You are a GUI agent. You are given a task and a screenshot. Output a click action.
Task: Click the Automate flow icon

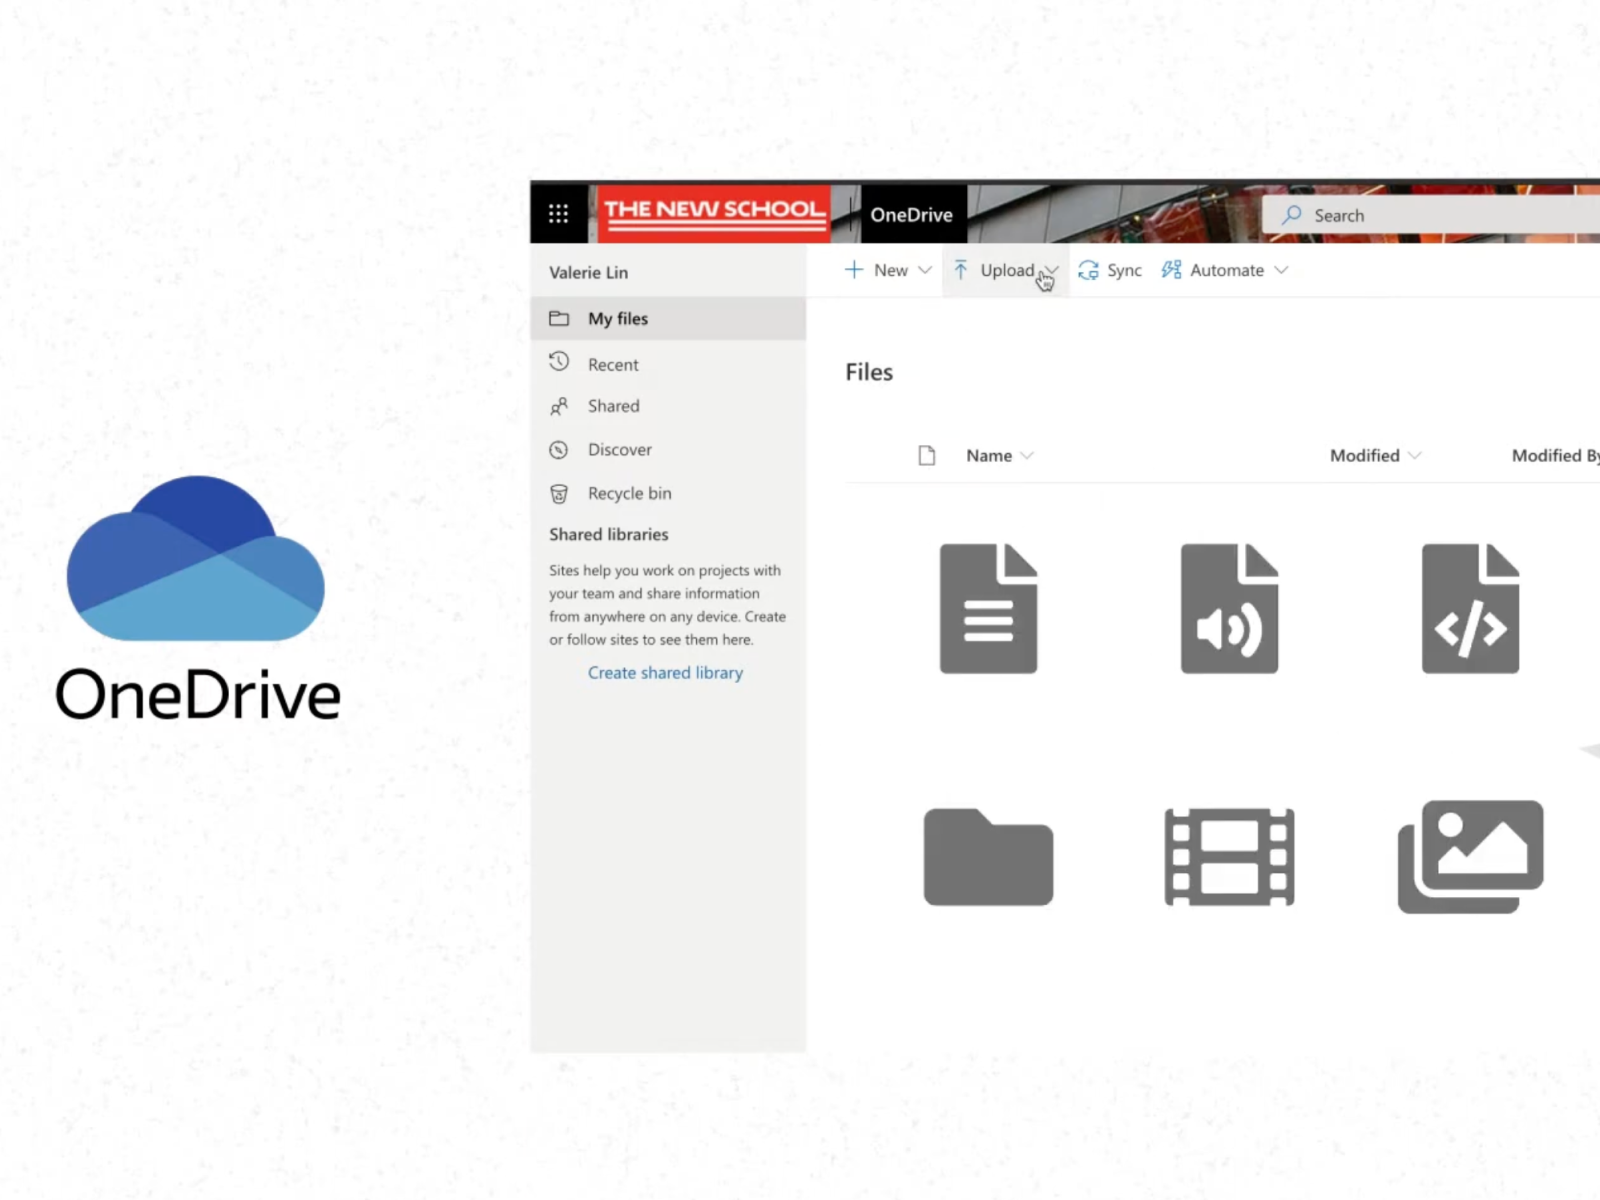coord(1171,270)
